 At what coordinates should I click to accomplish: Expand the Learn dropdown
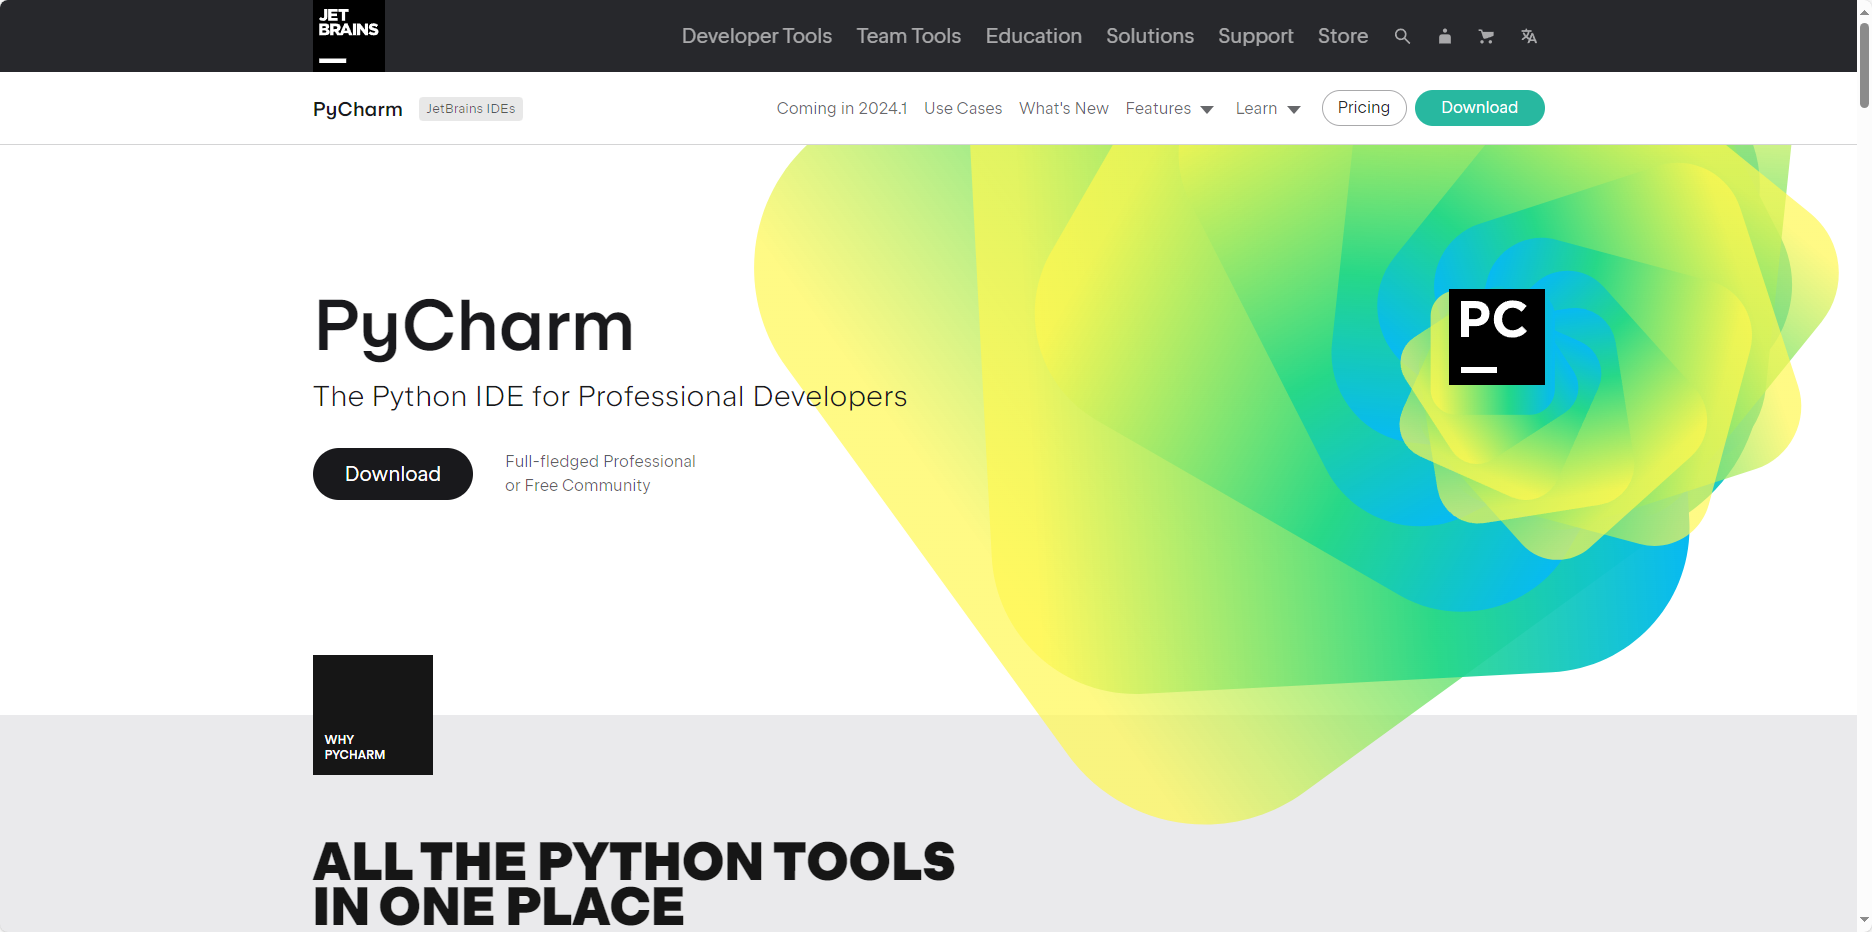pos(1267,108)
